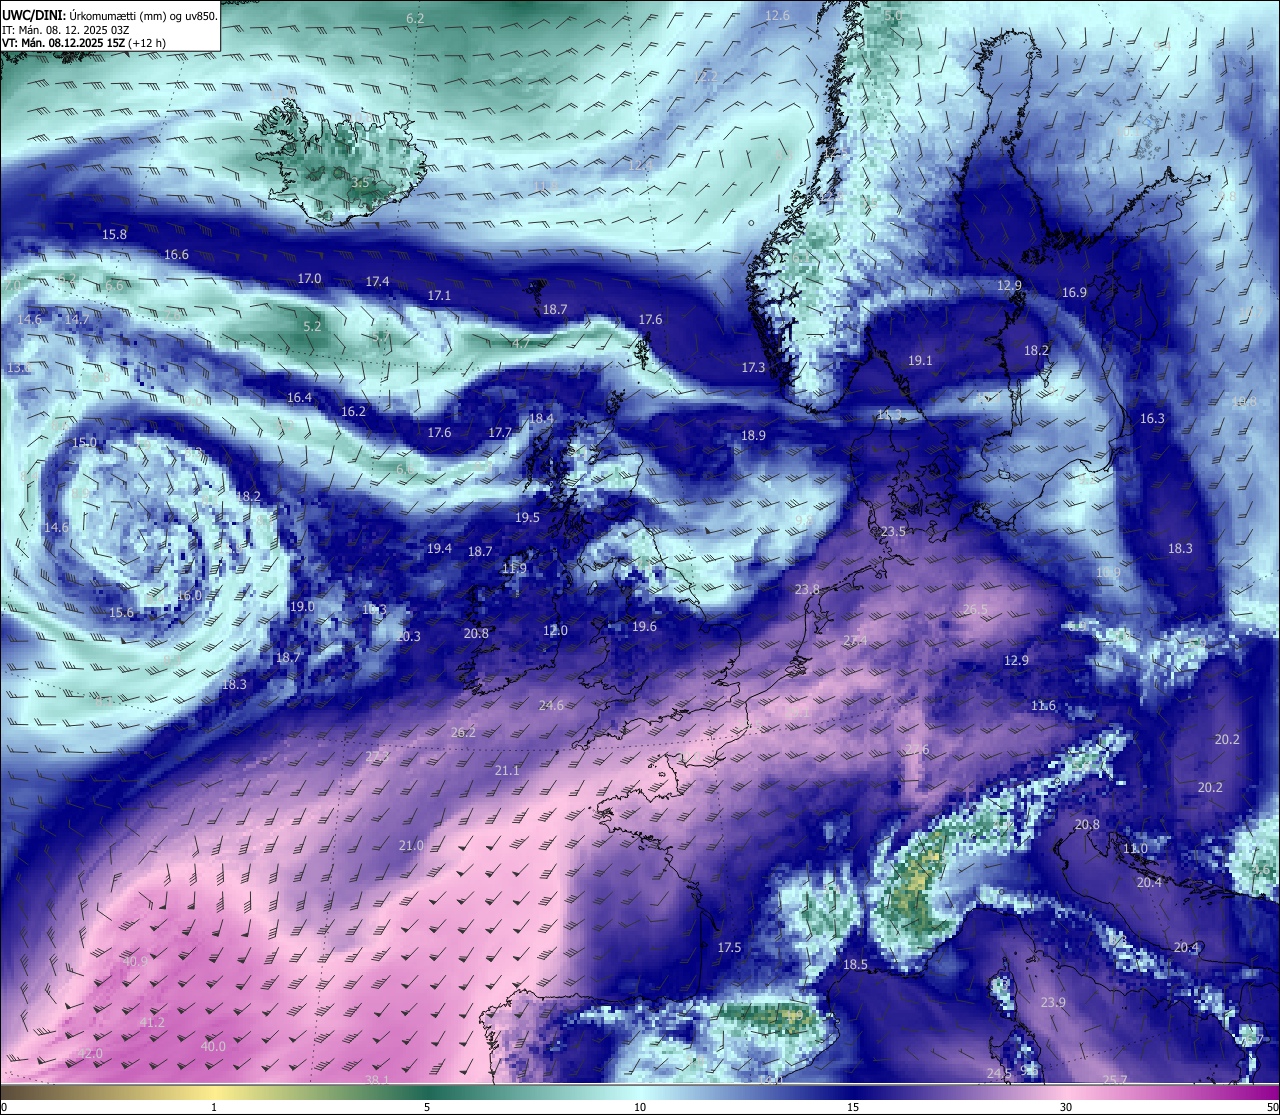Click the 15.0 value near the cyclone
Viewport: 1280px width, 1115px height.
click(84, 441)
